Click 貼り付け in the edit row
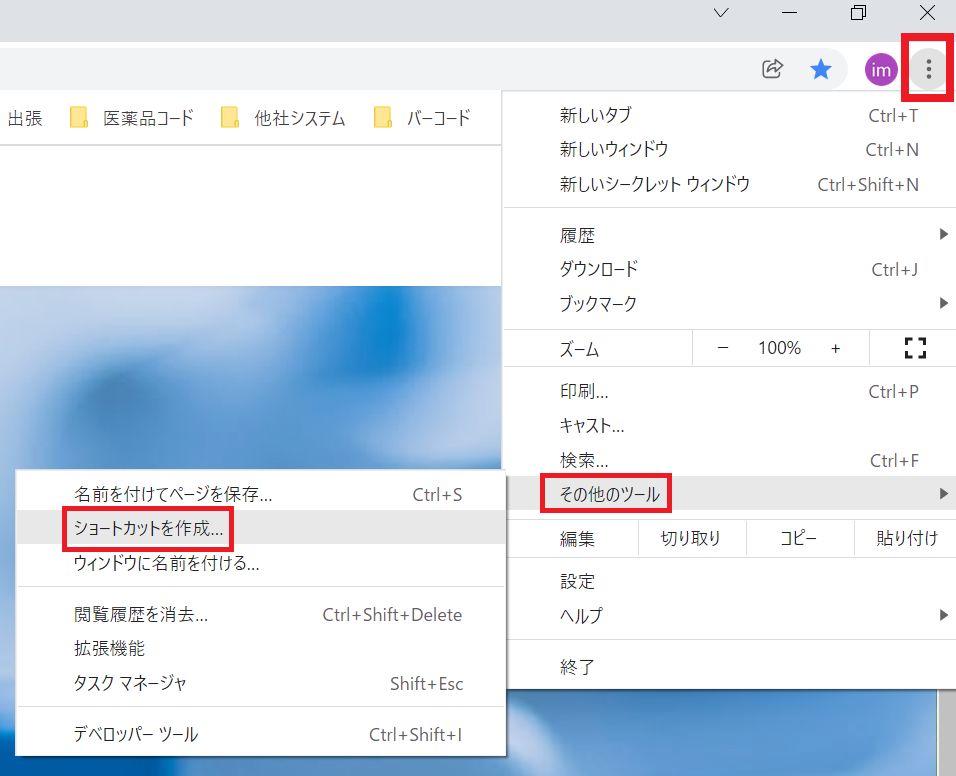This screenshot has width=956, height=776. (906, 538)
